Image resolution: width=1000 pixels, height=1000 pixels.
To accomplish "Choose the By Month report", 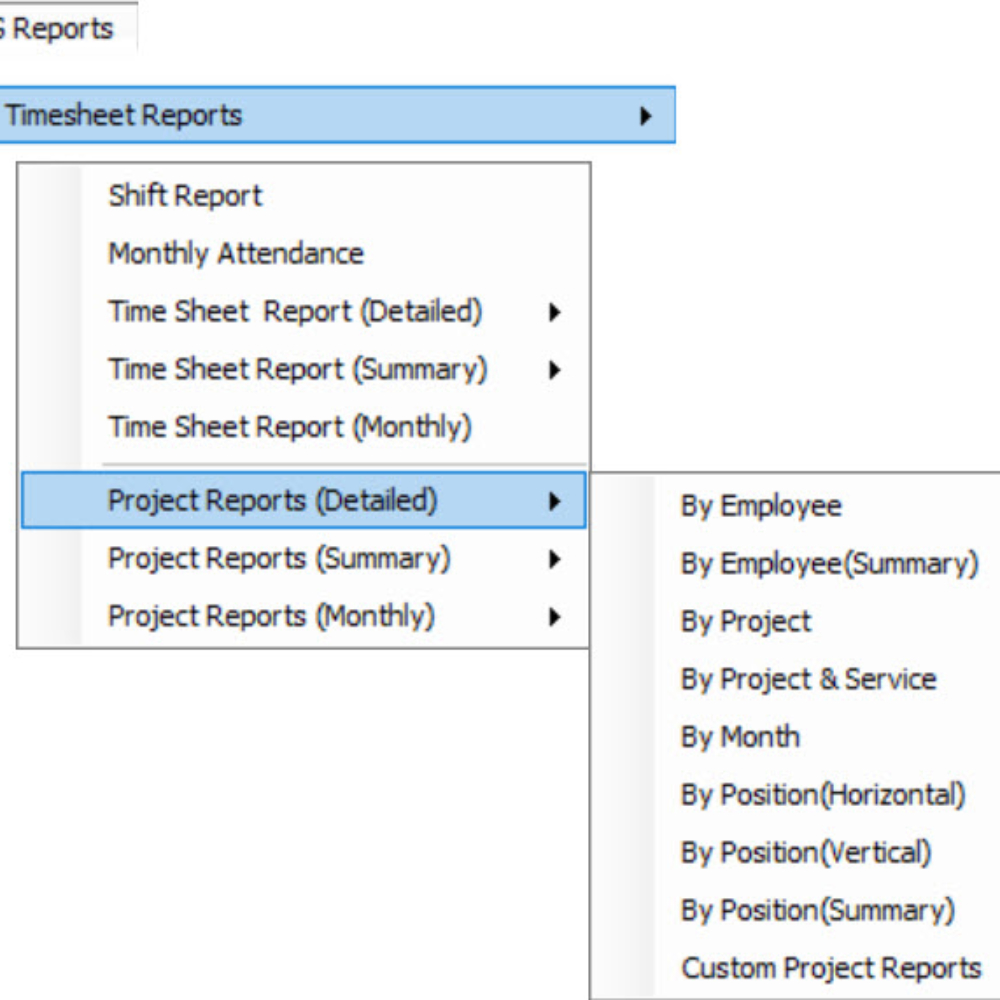I will coord(740,737).
